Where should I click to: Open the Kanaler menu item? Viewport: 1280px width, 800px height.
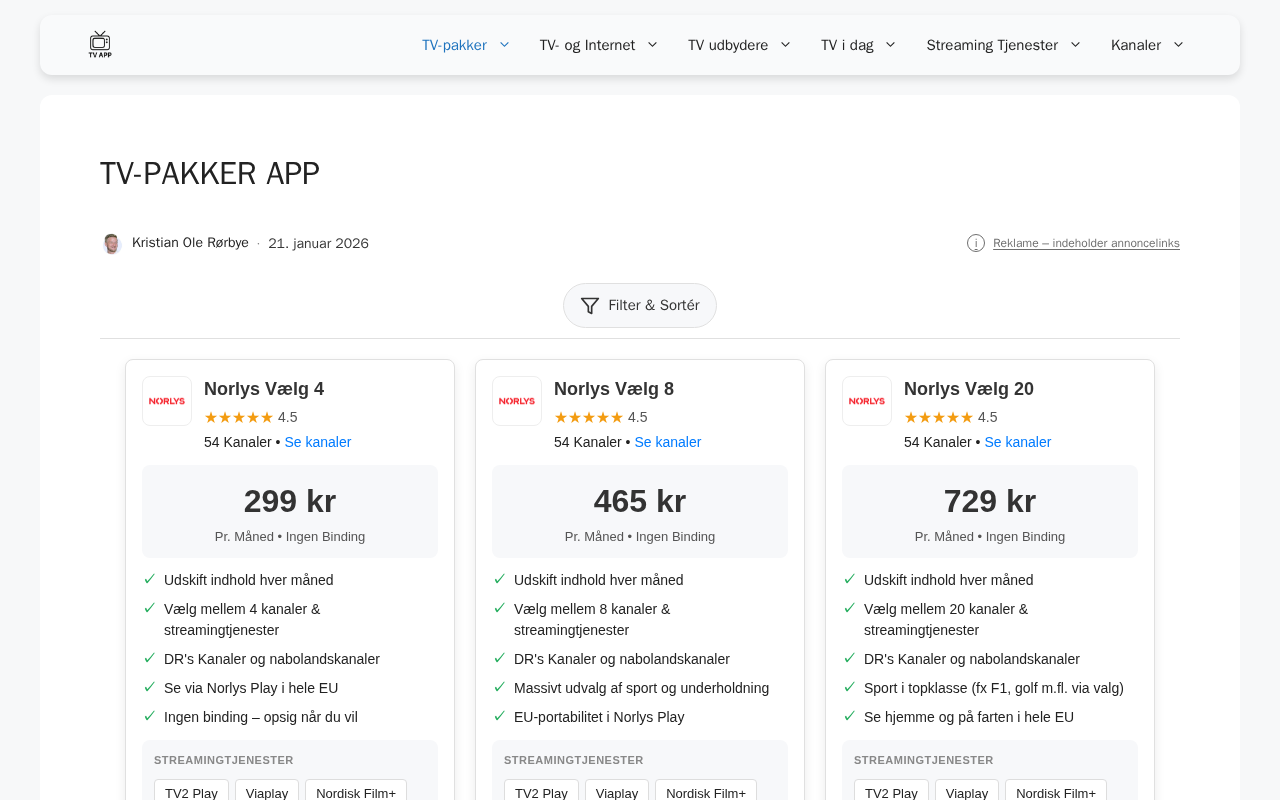coord(1136,45)
